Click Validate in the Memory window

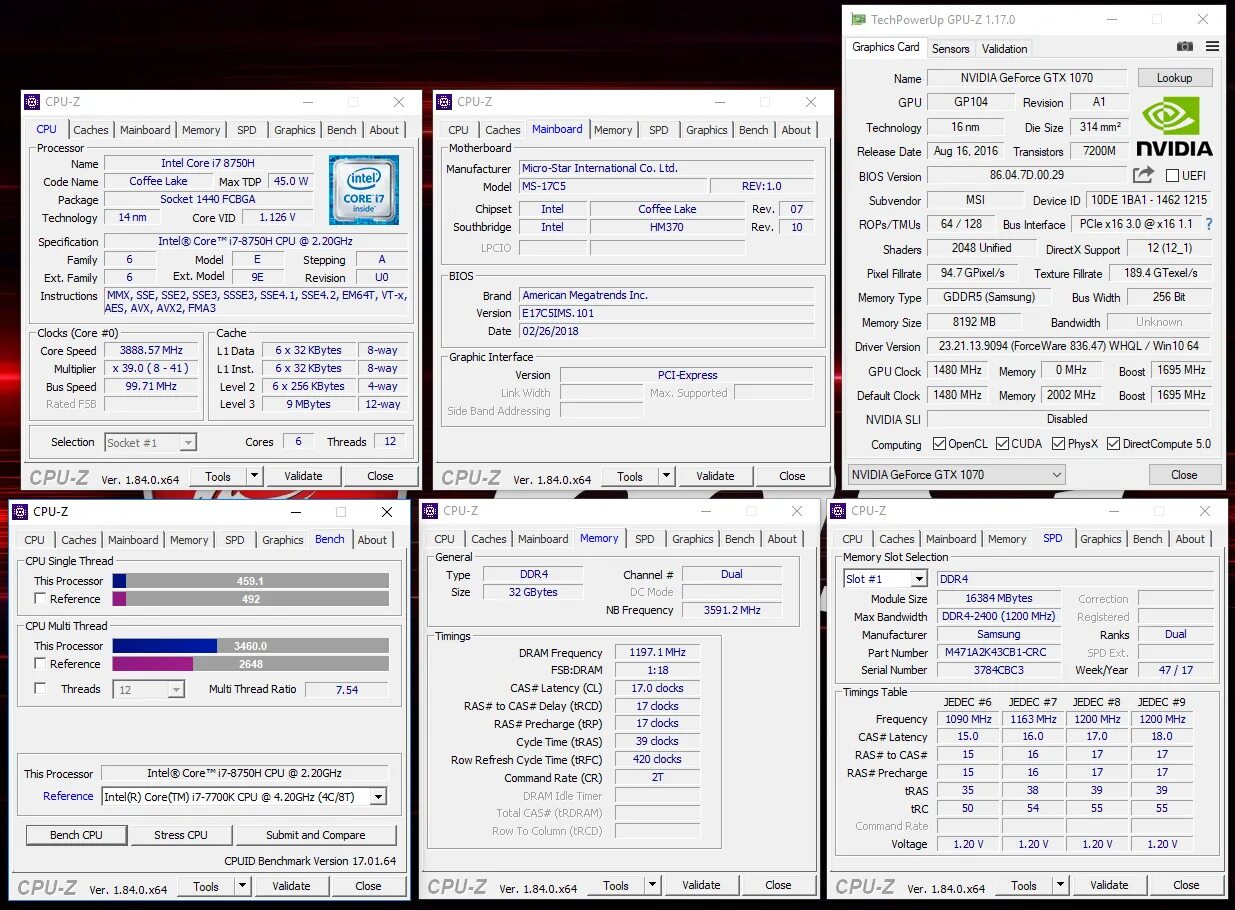[701, 885]
